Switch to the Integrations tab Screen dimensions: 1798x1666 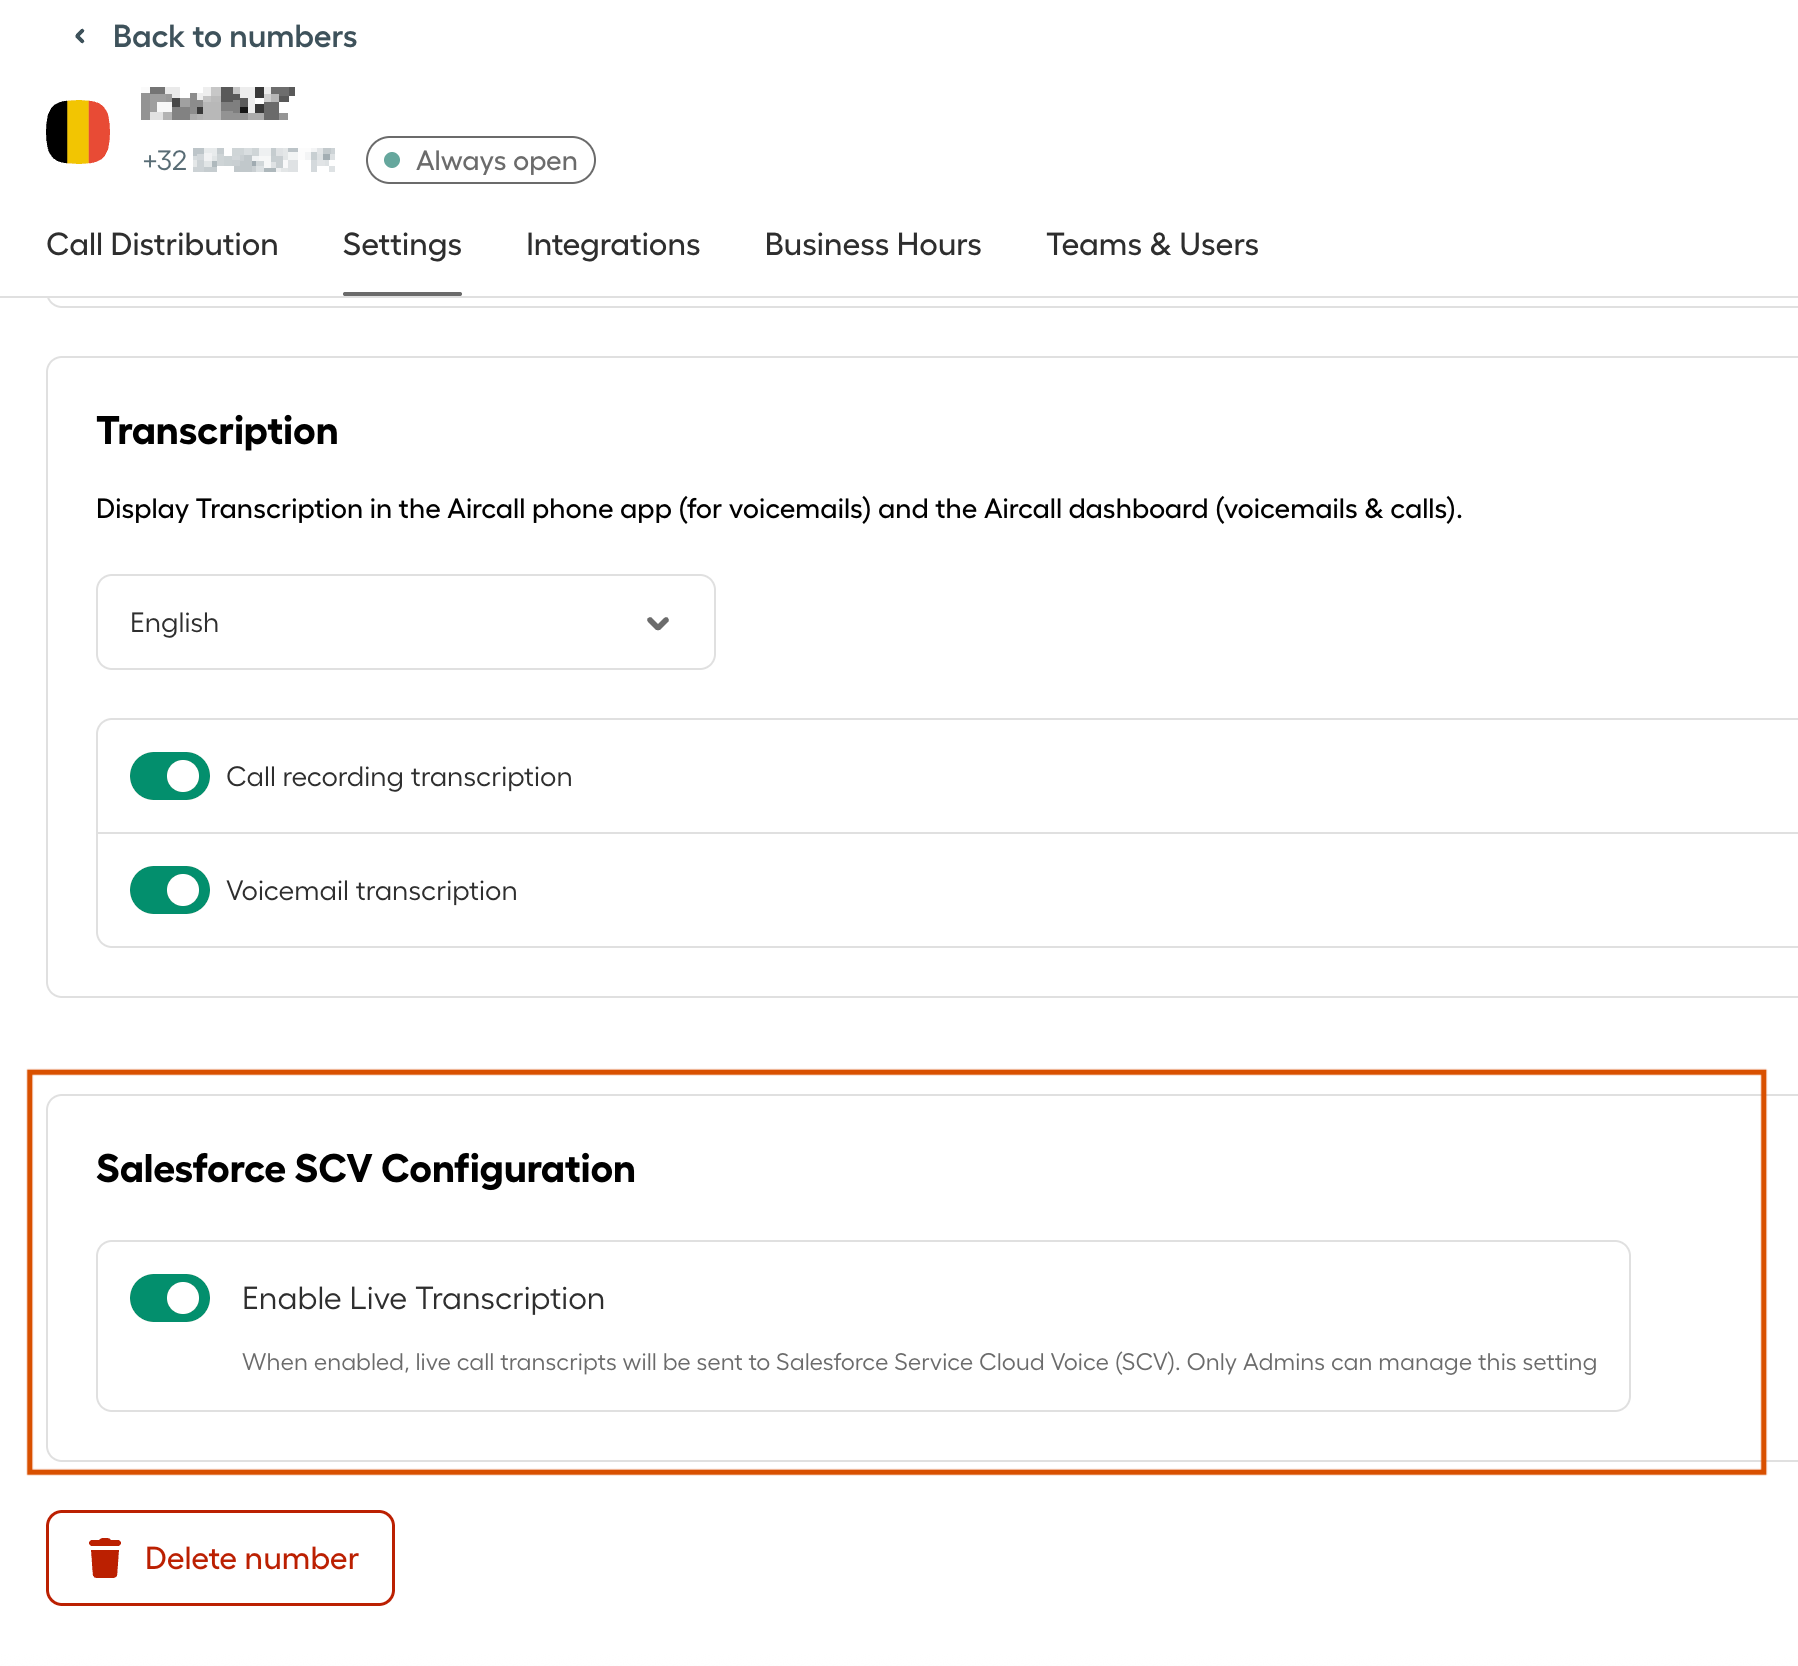point(613,245)
